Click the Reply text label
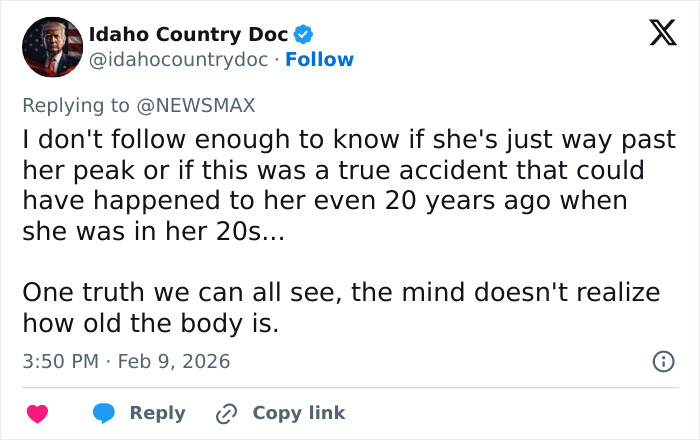Image resolution: width=700 pixels, height=440 pixels. 158,413
